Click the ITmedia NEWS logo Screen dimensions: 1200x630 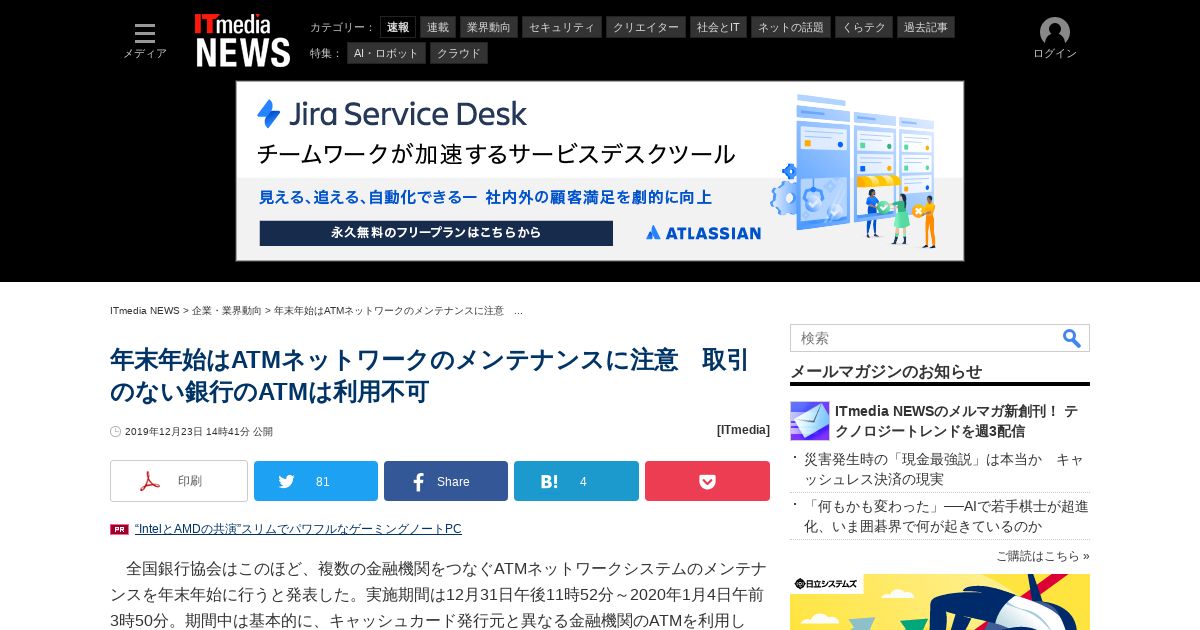tap(242, 41)
